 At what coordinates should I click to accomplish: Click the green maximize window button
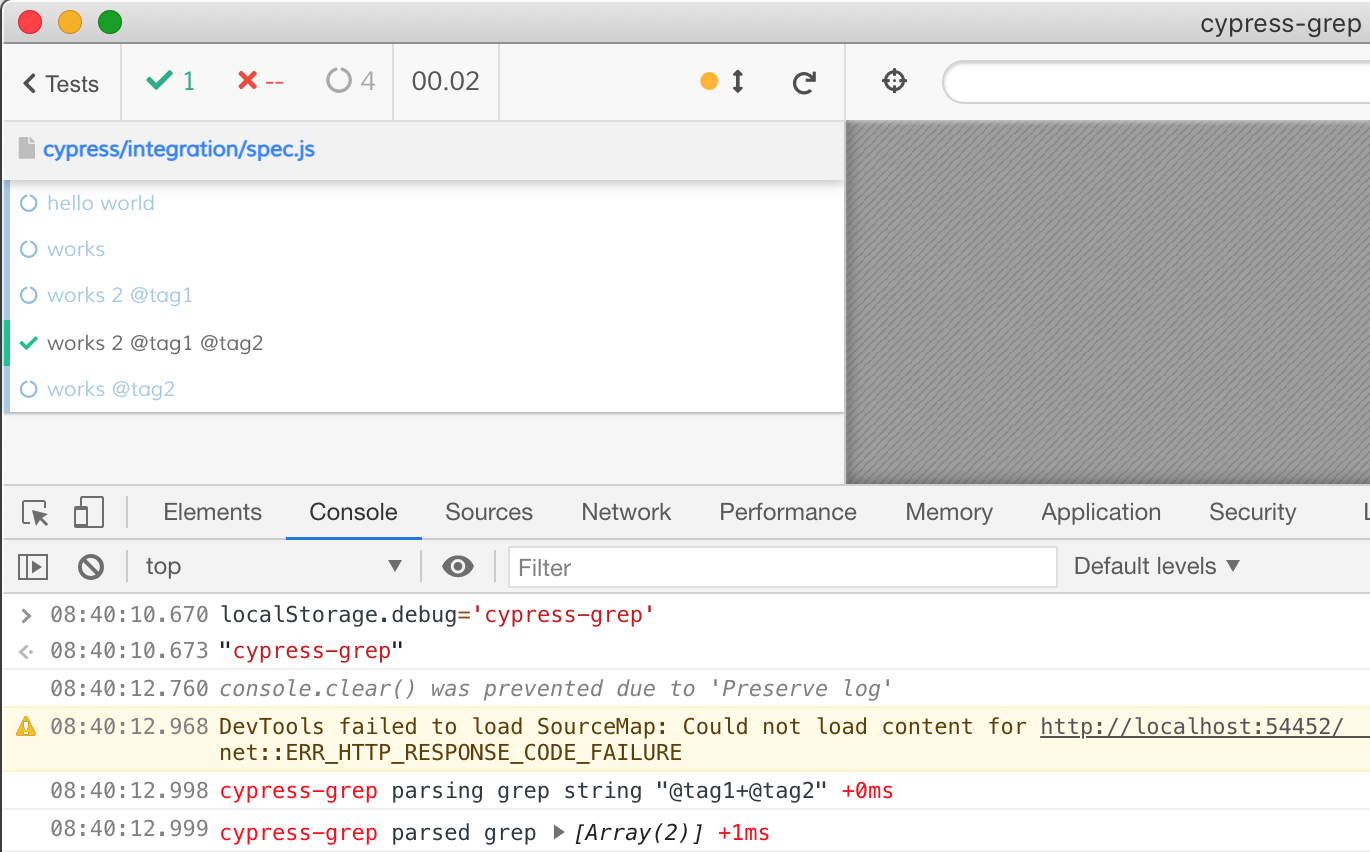pyautogui.click(x=109, y=21)
